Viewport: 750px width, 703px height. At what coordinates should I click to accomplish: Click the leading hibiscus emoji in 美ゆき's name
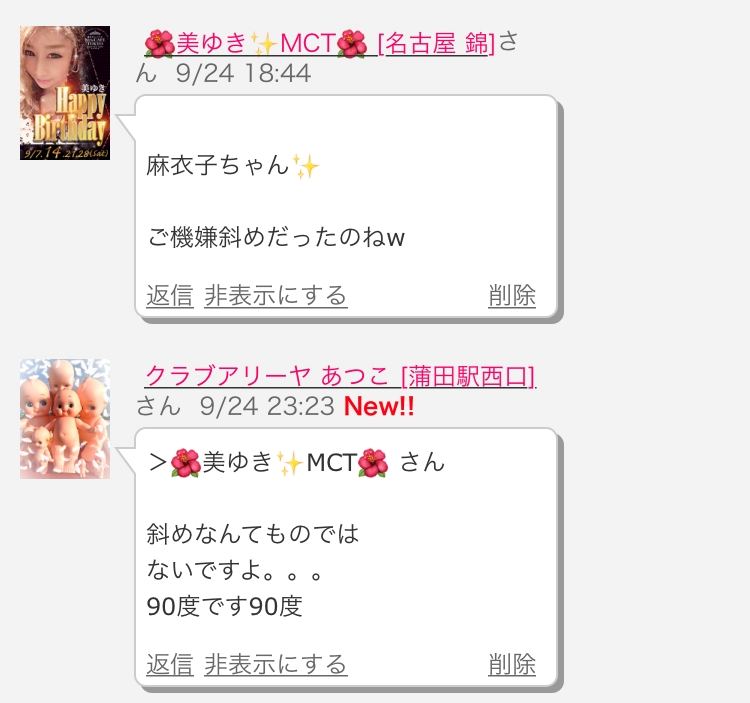coord(159,44)
